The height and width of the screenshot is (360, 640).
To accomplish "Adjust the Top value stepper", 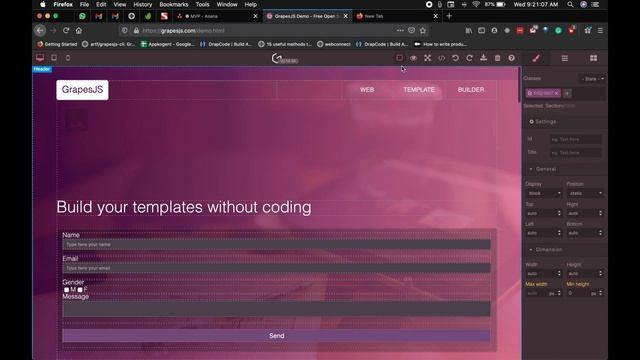I will coord(559,213).
